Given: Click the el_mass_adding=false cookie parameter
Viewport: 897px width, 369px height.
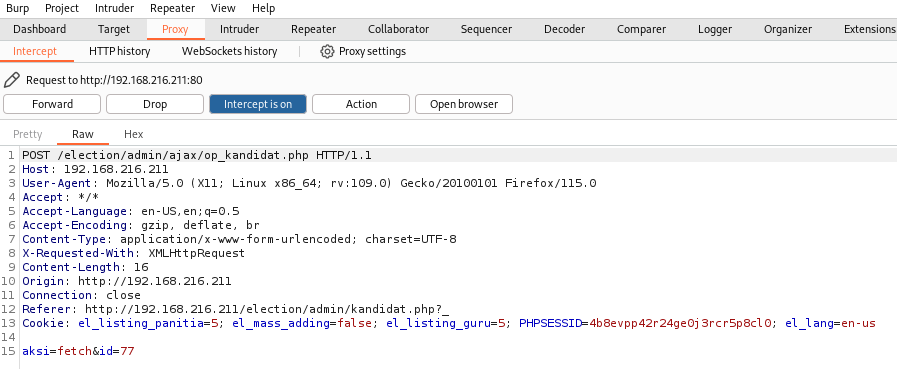Looking at the screenshot, I should click(302, 323).
